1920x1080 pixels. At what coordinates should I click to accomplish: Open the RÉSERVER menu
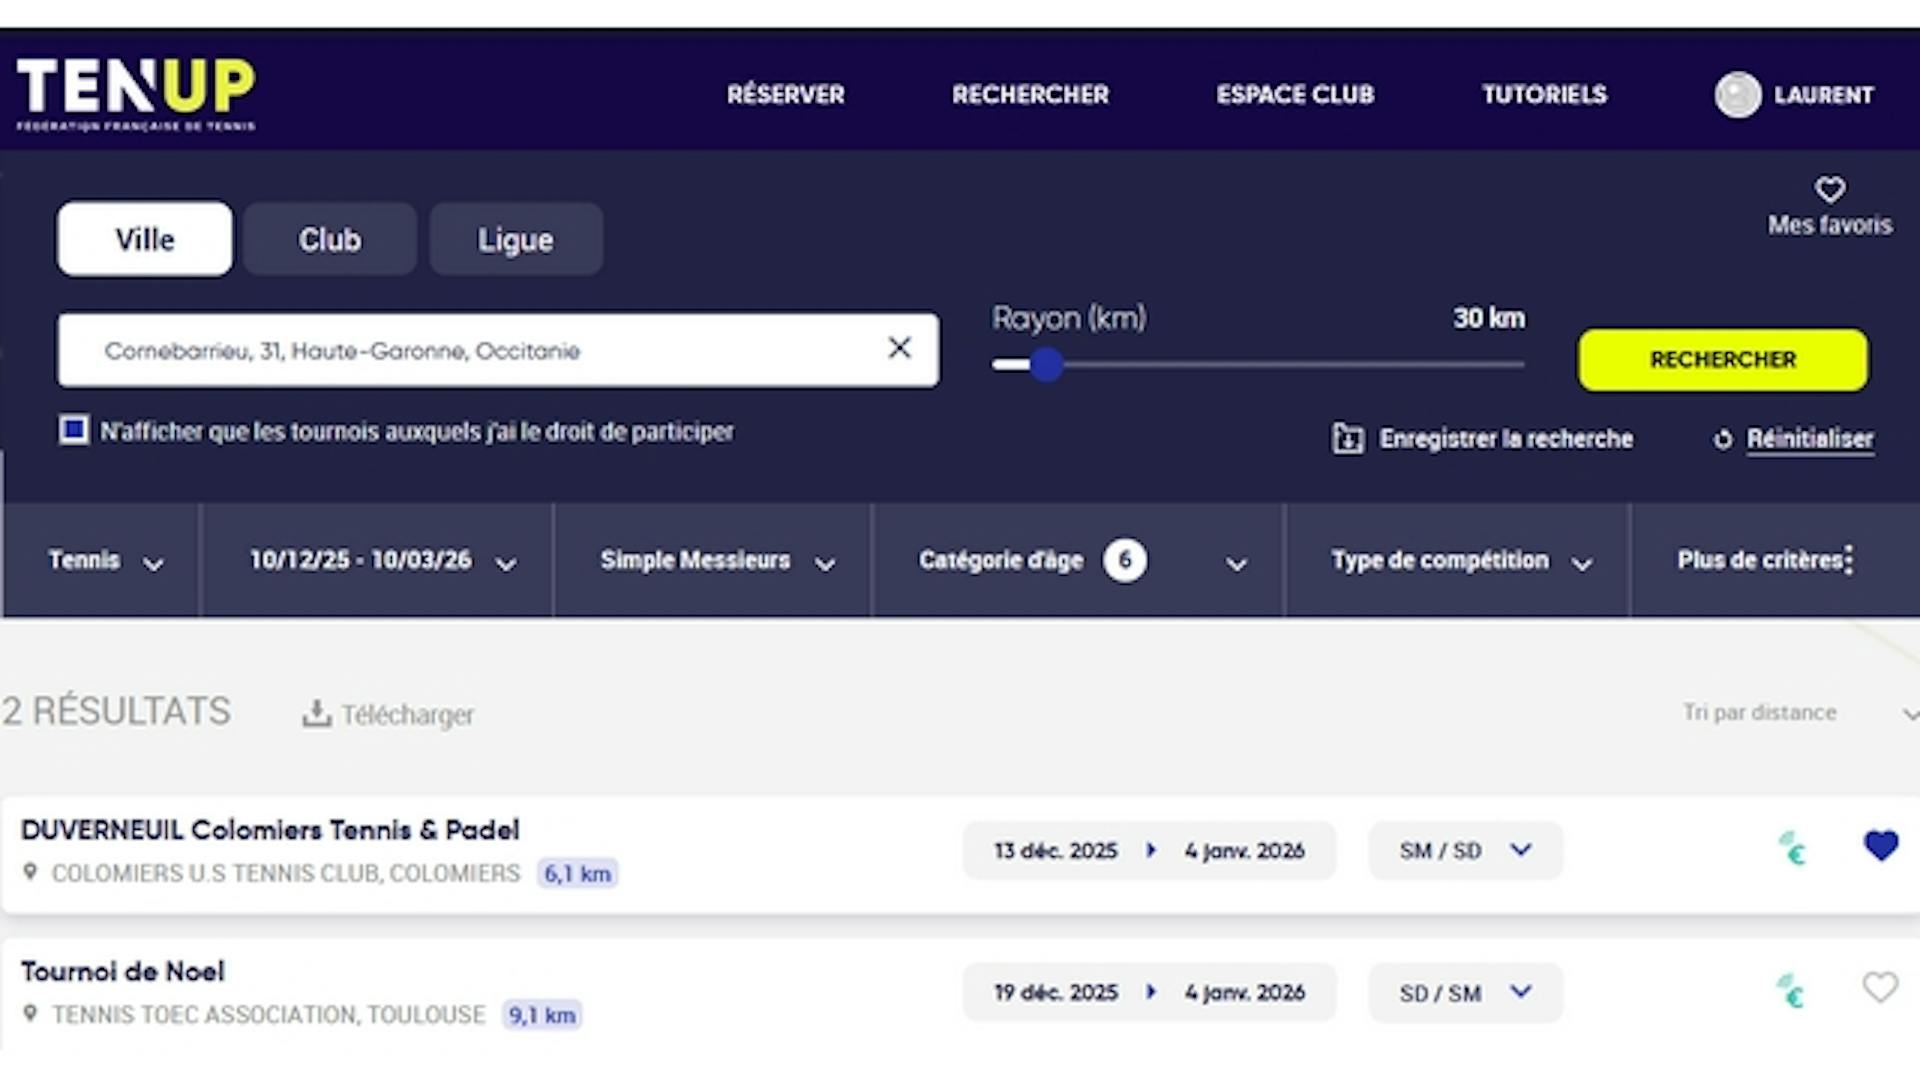(x=785, y=95)
